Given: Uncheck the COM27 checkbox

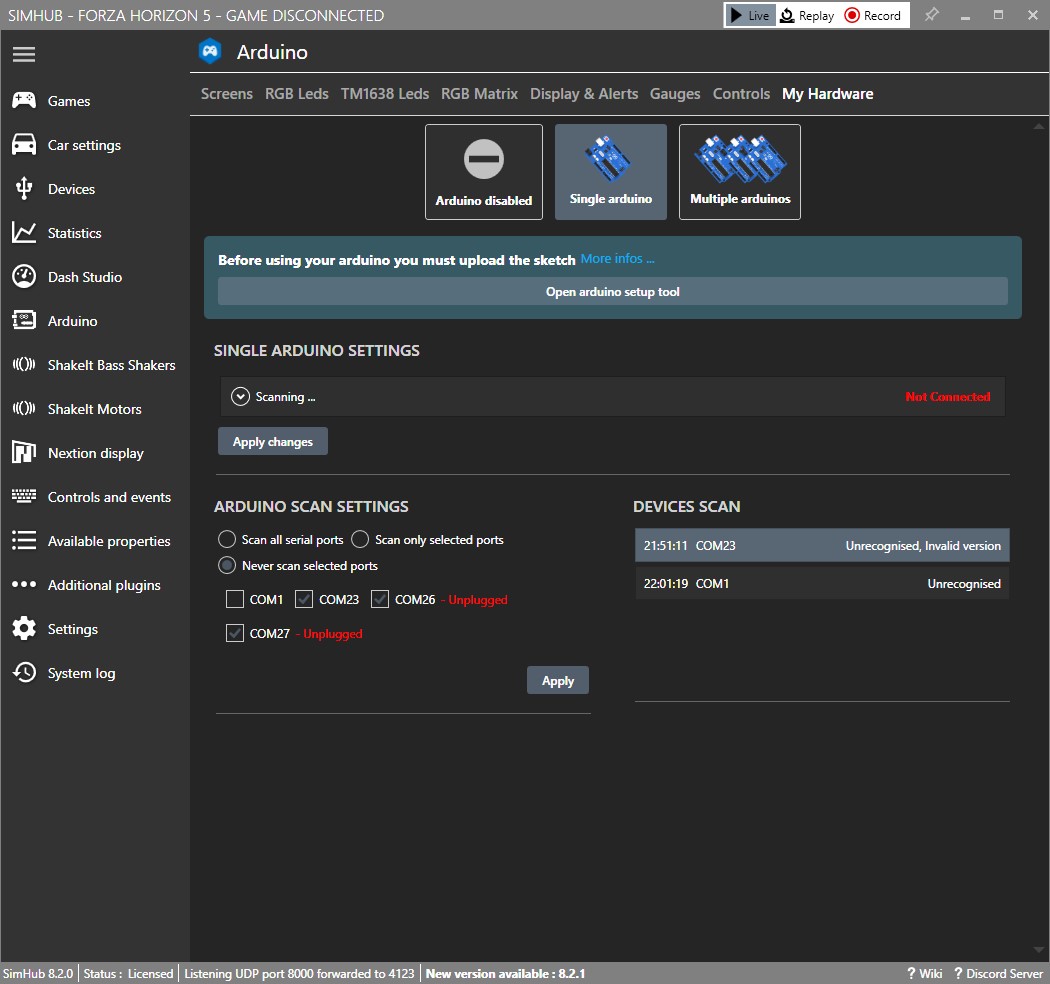Looking at the screenshot, I should click(234, 633).
